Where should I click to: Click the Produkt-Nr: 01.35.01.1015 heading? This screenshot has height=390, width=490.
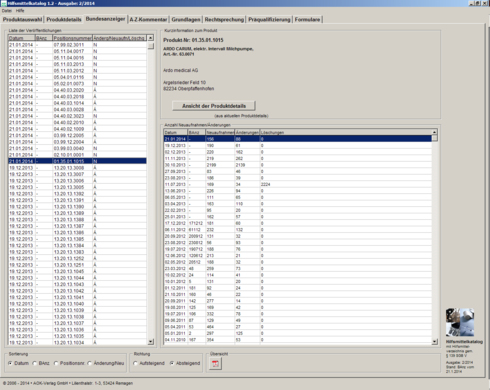point(193,40)
